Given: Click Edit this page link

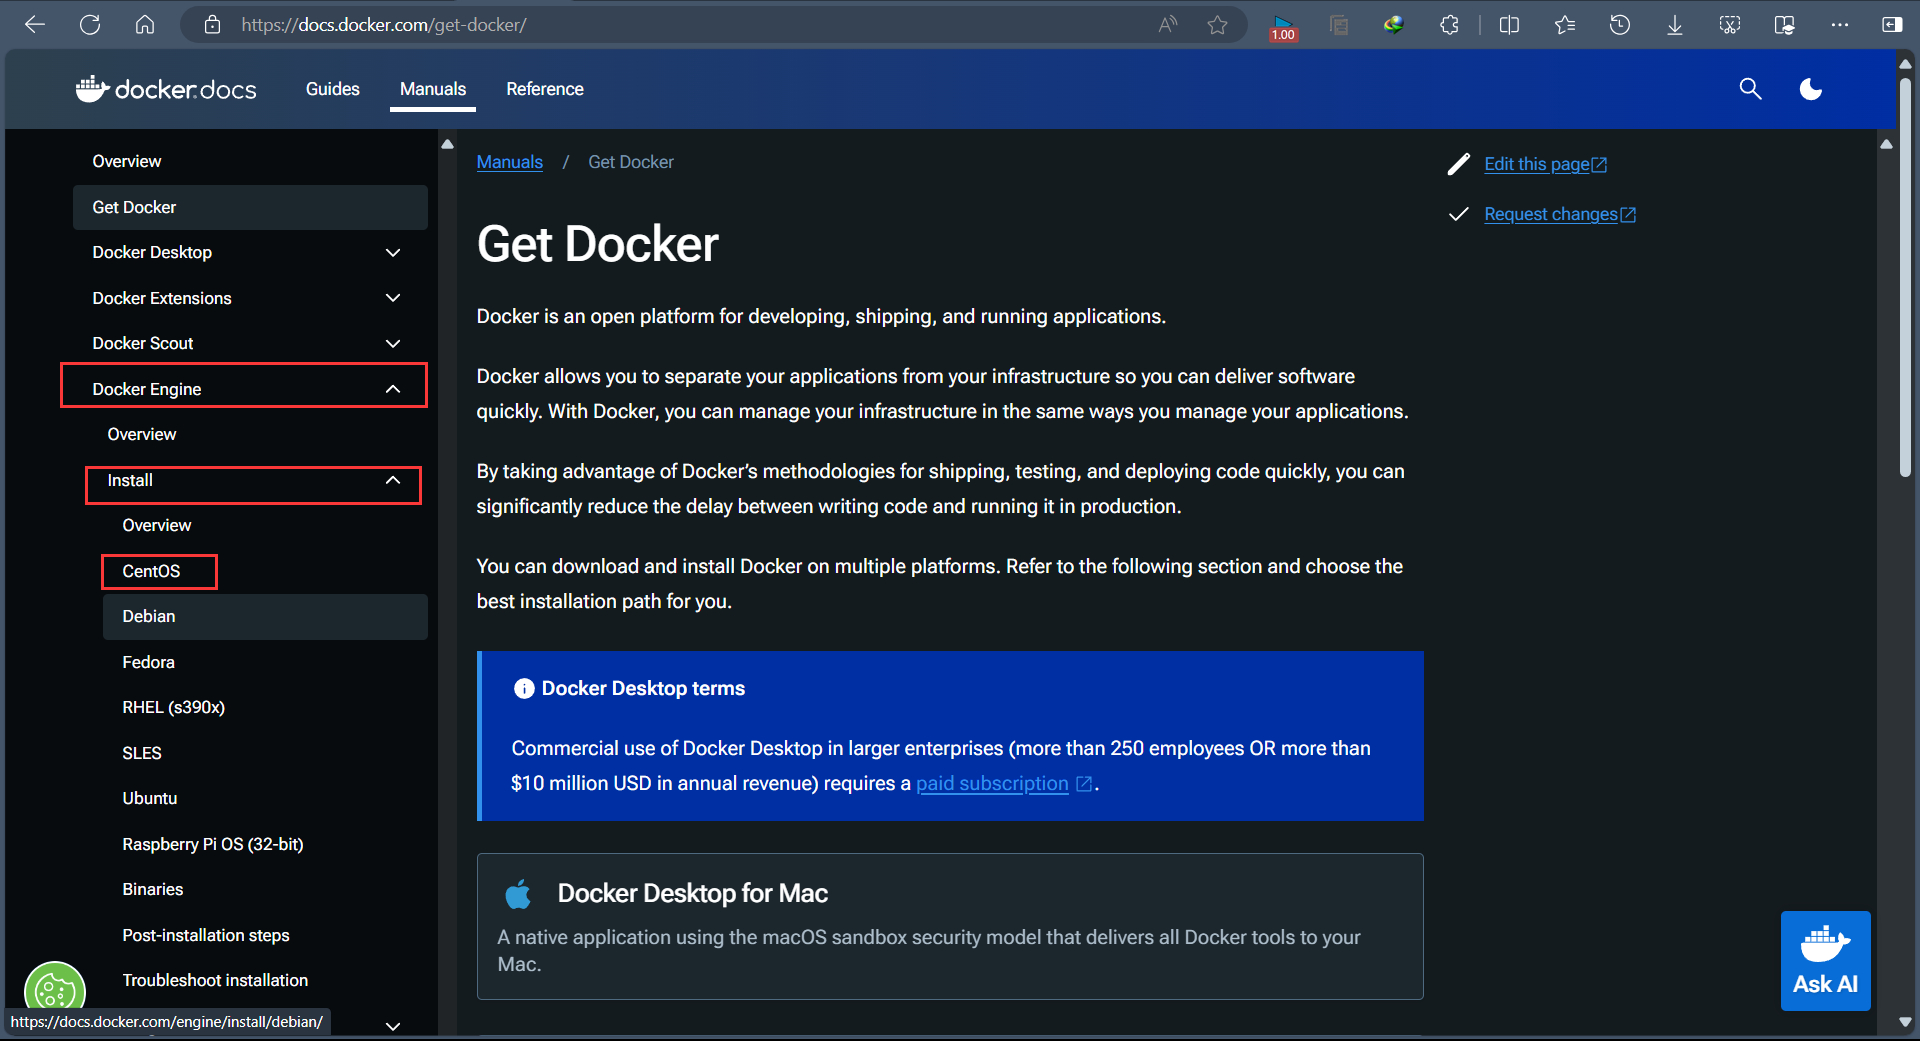Looking at the screenshot, I should [x=1546, y=164].
